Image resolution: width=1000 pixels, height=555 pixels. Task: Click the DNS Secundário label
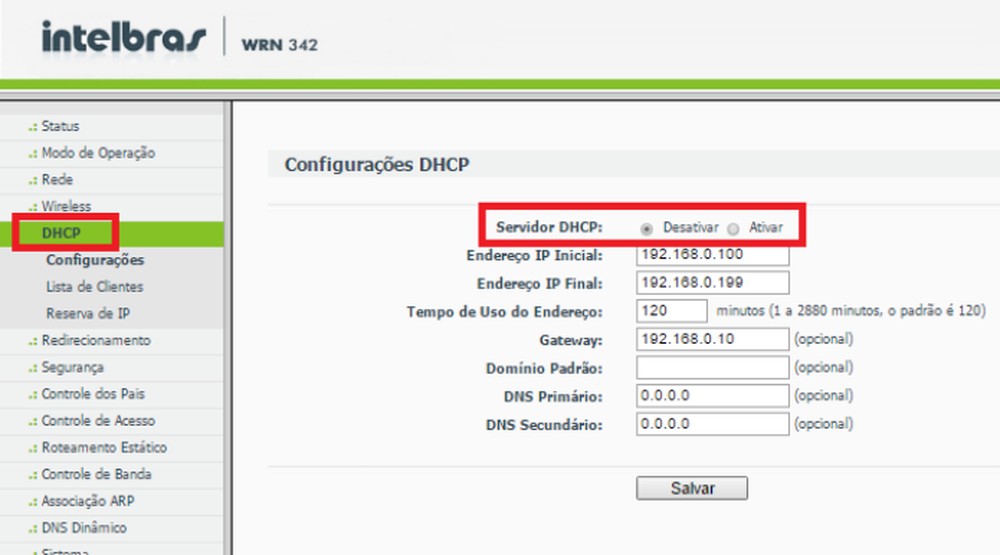coord(544,425)
